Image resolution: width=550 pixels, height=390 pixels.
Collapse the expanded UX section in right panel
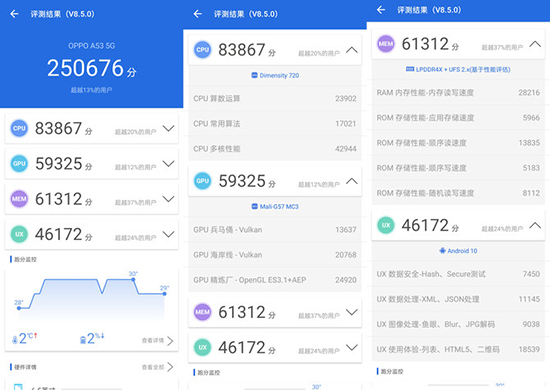click(535, 225)
